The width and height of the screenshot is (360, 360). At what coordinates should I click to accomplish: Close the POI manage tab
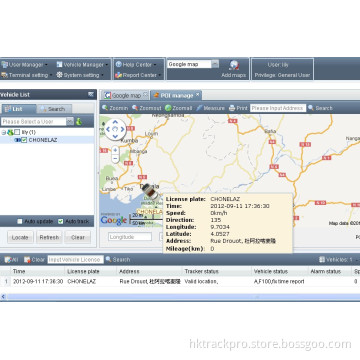(x=197, y=95)
